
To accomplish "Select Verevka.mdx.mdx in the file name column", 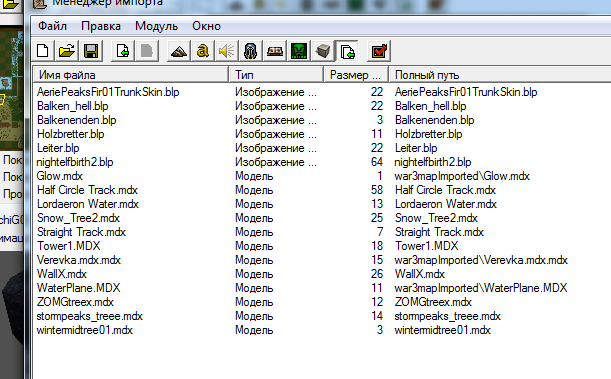I will click(79, 260).
